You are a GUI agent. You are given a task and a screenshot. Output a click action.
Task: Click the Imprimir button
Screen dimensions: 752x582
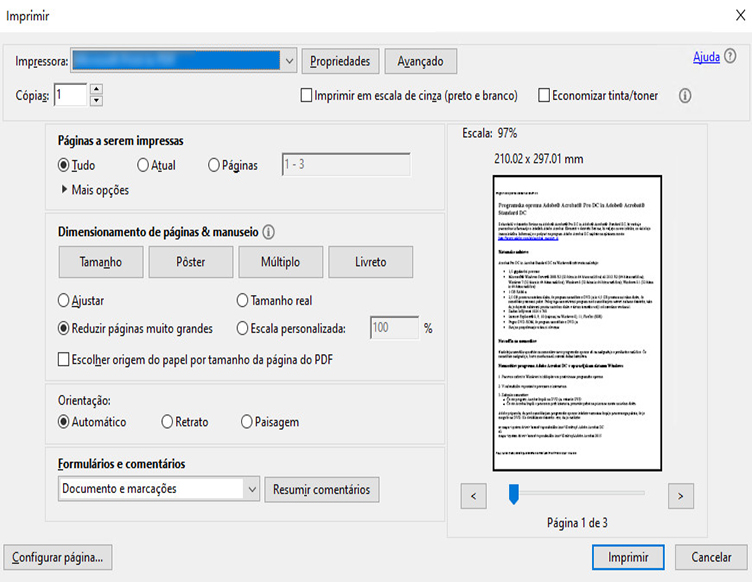click(628, 557)
